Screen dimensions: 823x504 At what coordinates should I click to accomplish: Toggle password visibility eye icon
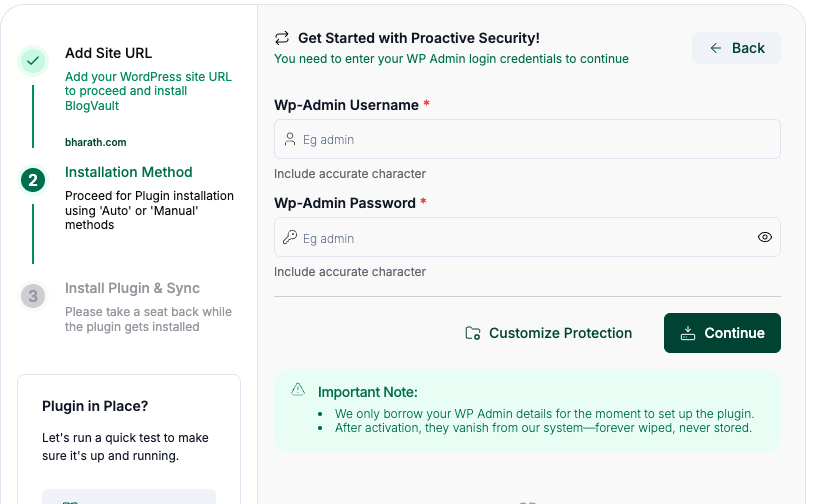coord(764,237)
